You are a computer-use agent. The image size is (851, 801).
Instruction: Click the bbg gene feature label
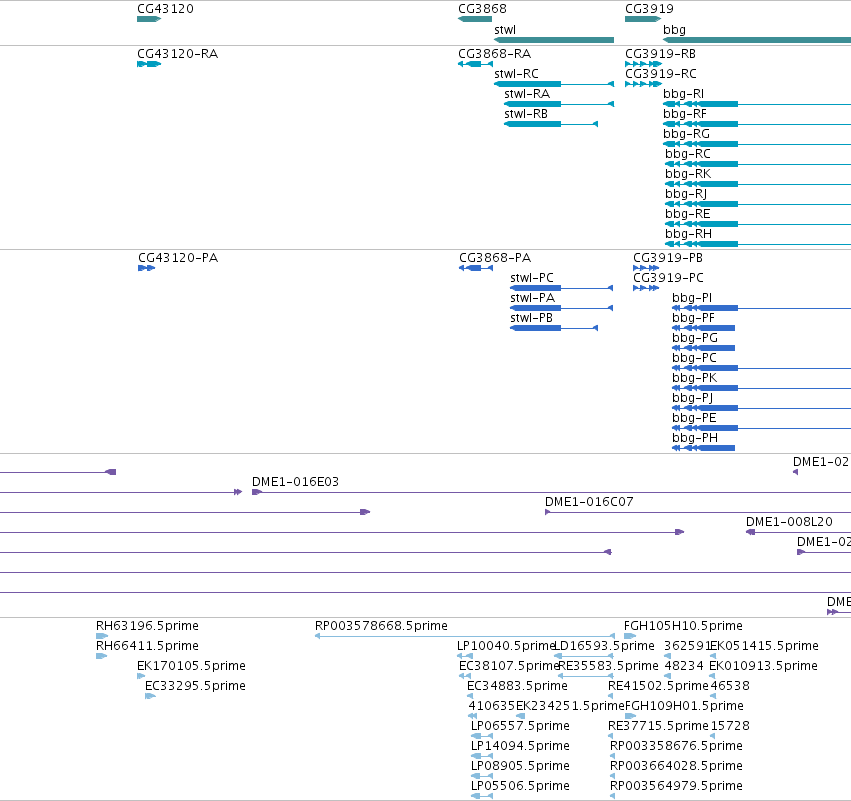point(674,30)
